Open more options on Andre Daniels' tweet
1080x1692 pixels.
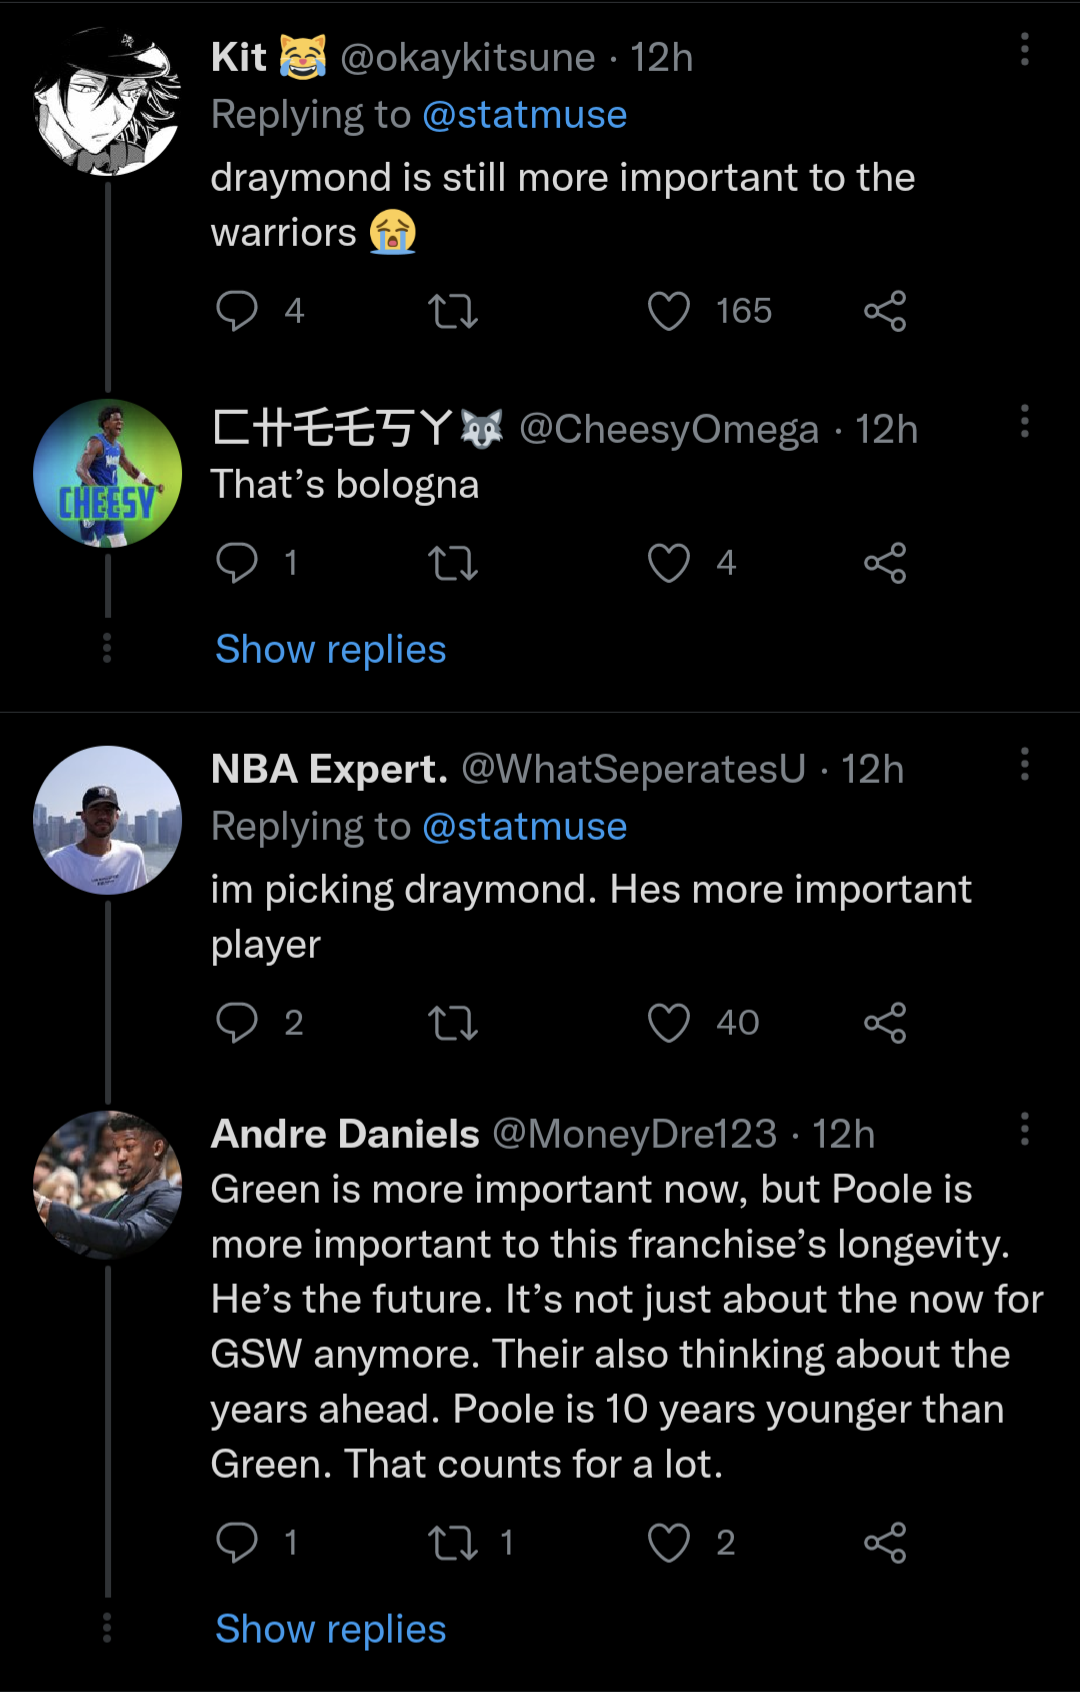point(1024,1128)
